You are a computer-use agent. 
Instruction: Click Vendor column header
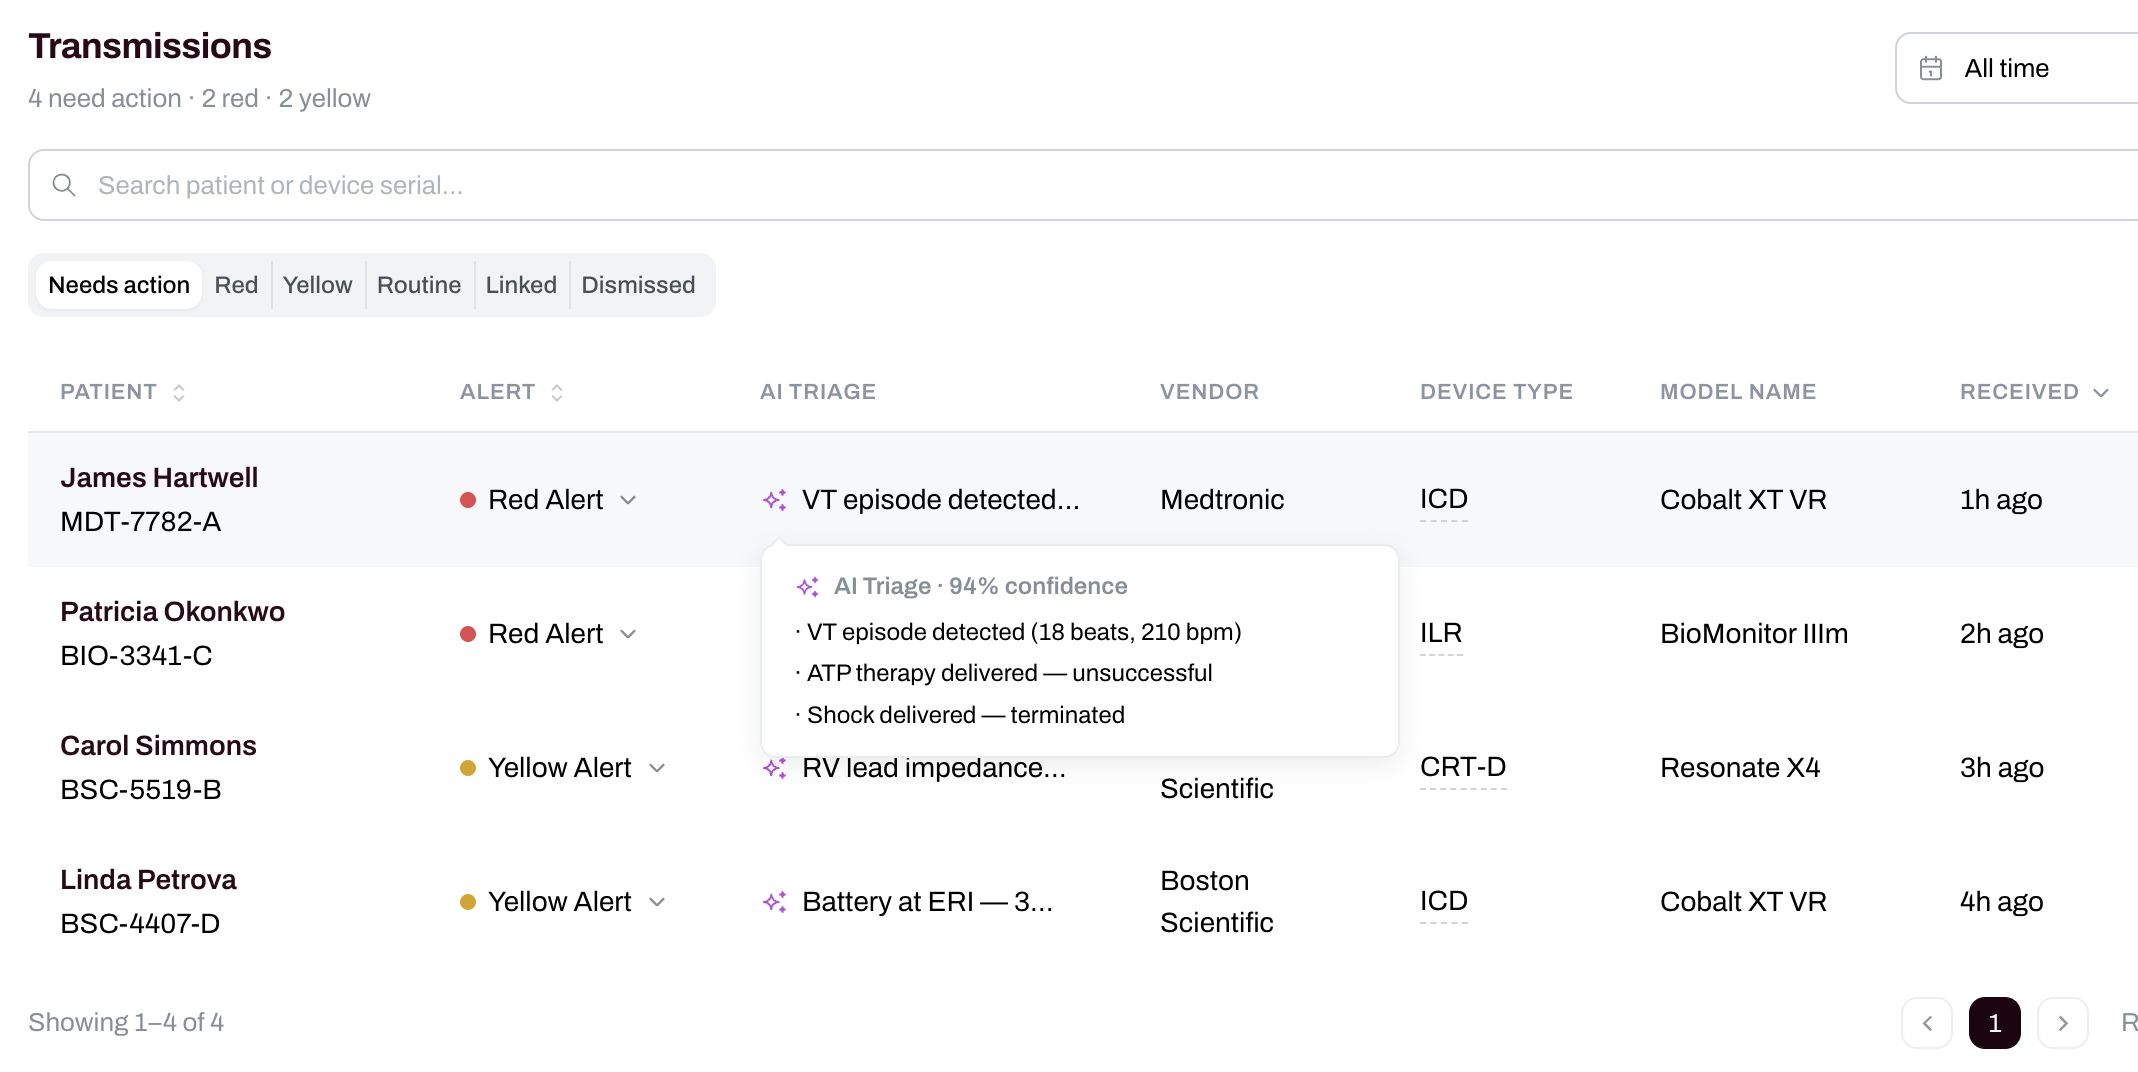(1209, 392)
